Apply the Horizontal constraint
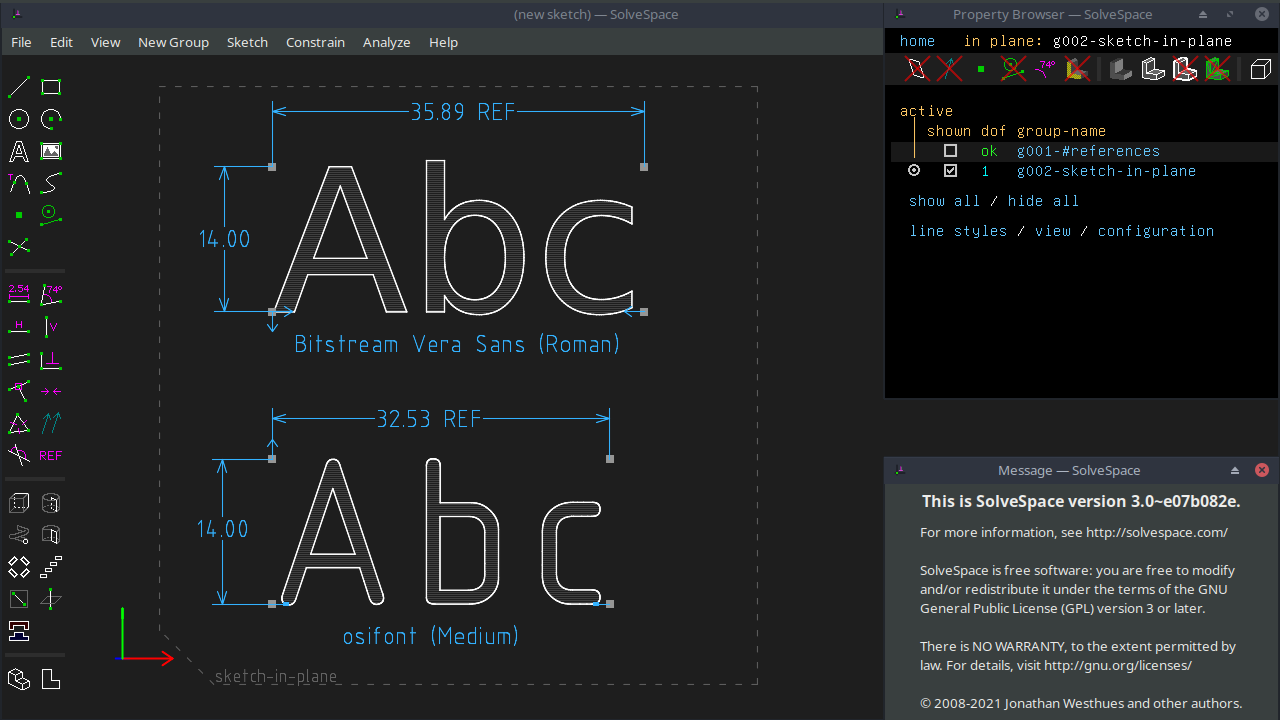 (18, 325)
